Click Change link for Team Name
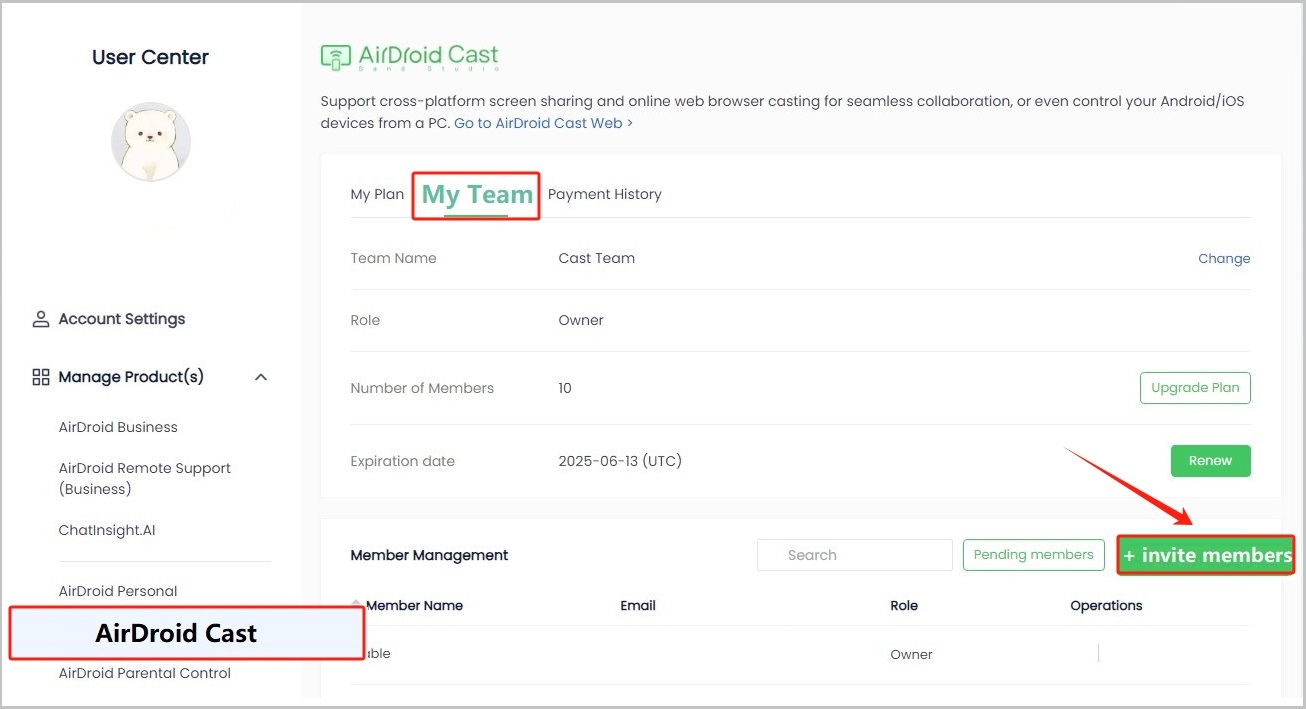This screenshot has height=709, width=1306. coord(1224,258)
